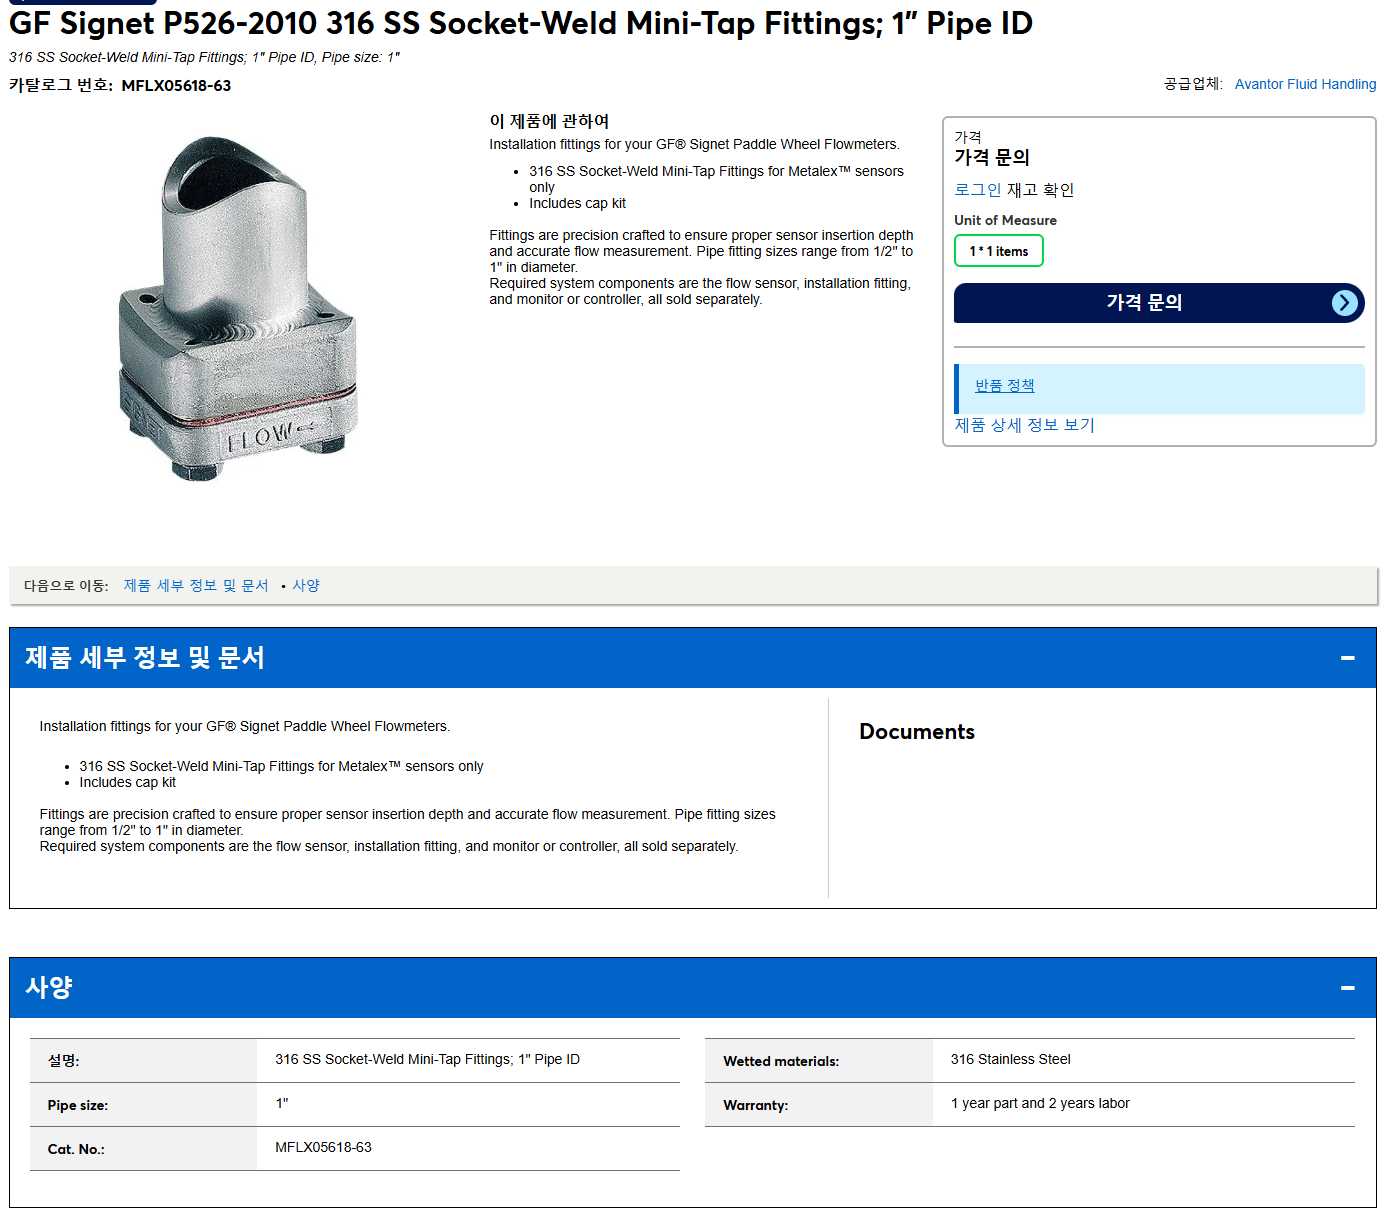
Task: Click the 설명 value in the spec table
Action: point(427,1060)
